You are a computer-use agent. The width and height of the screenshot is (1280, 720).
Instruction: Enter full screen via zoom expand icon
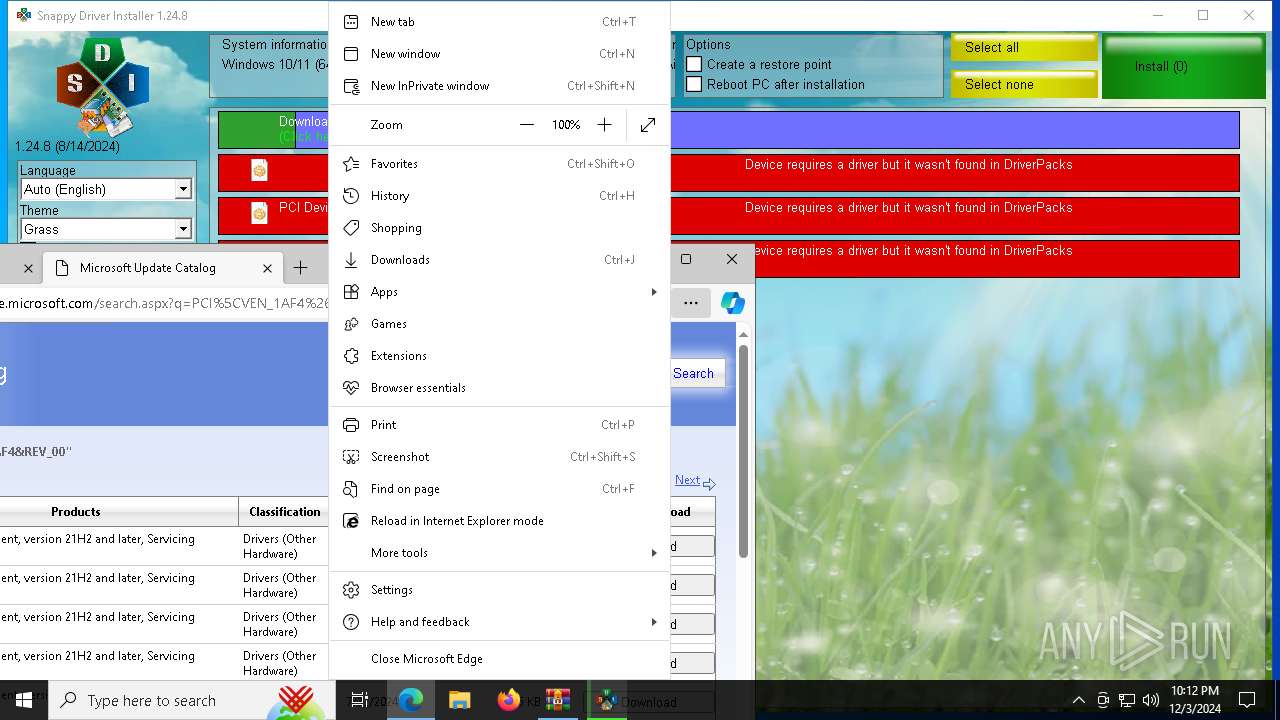(648, 125)
